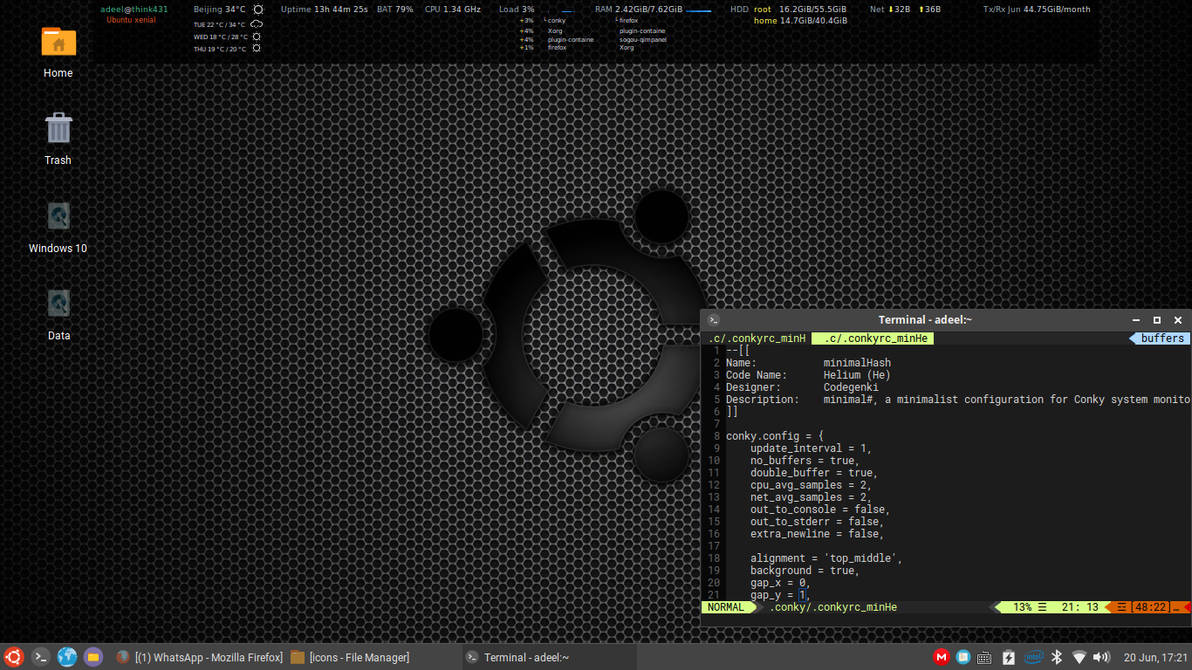The image size is (1192, 670).
Task: Open the Trash desktop icon
Action: [58, 129]
